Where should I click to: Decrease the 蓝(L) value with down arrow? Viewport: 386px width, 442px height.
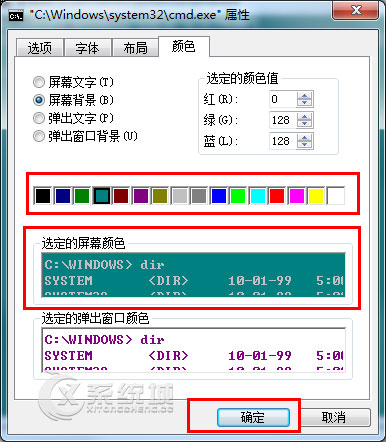click(x=305, y=145)
